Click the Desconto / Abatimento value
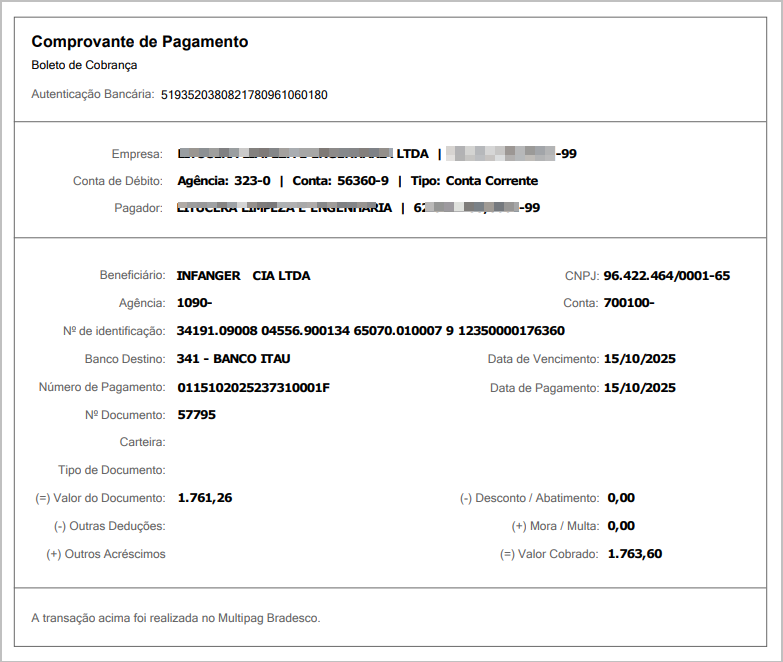The image size is (783, 662). click(x=620, y=498)
